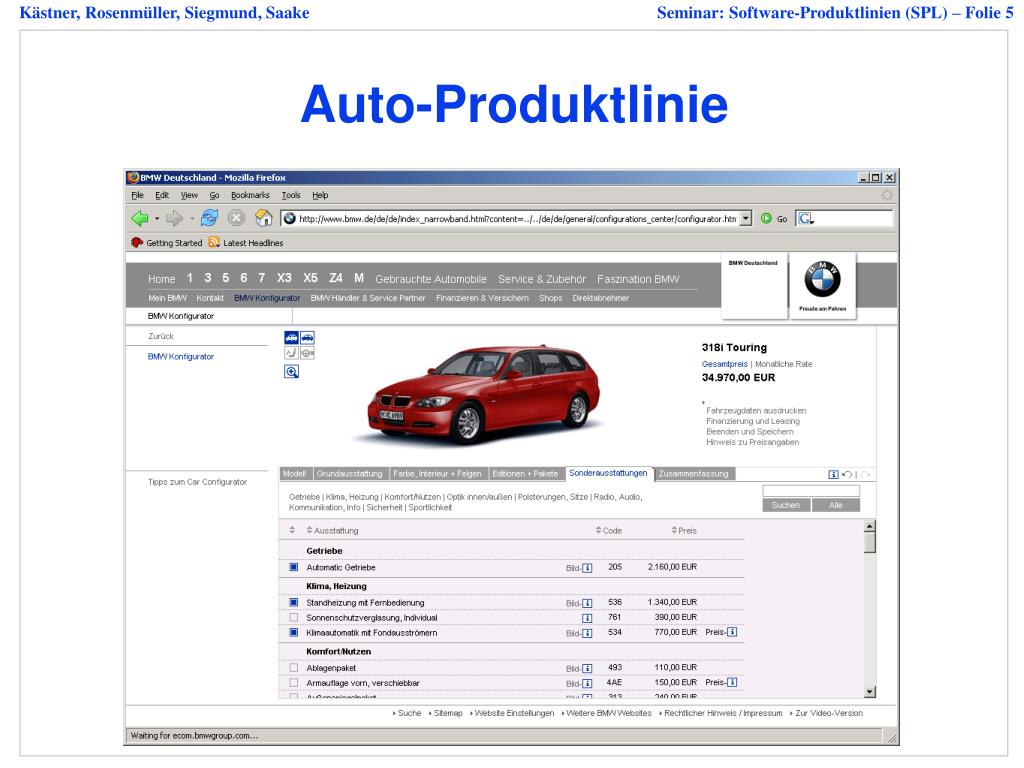The width and height of the screenshot is (1024, 768).
Task: Switch to the Editionen + Pakete tab
Action: [525, 473]
